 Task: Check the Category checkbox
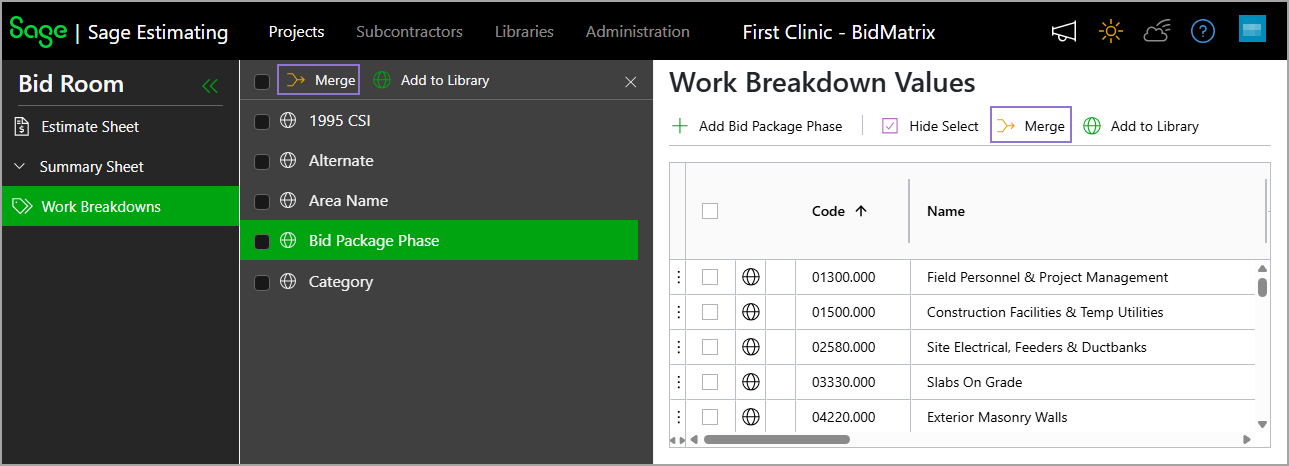[x=262, y=282]
